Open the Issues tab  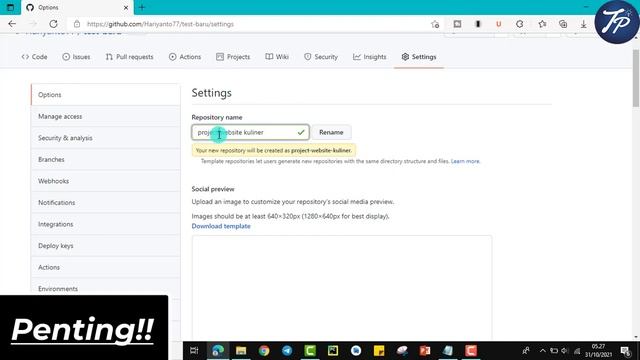(x=76, y=57)
